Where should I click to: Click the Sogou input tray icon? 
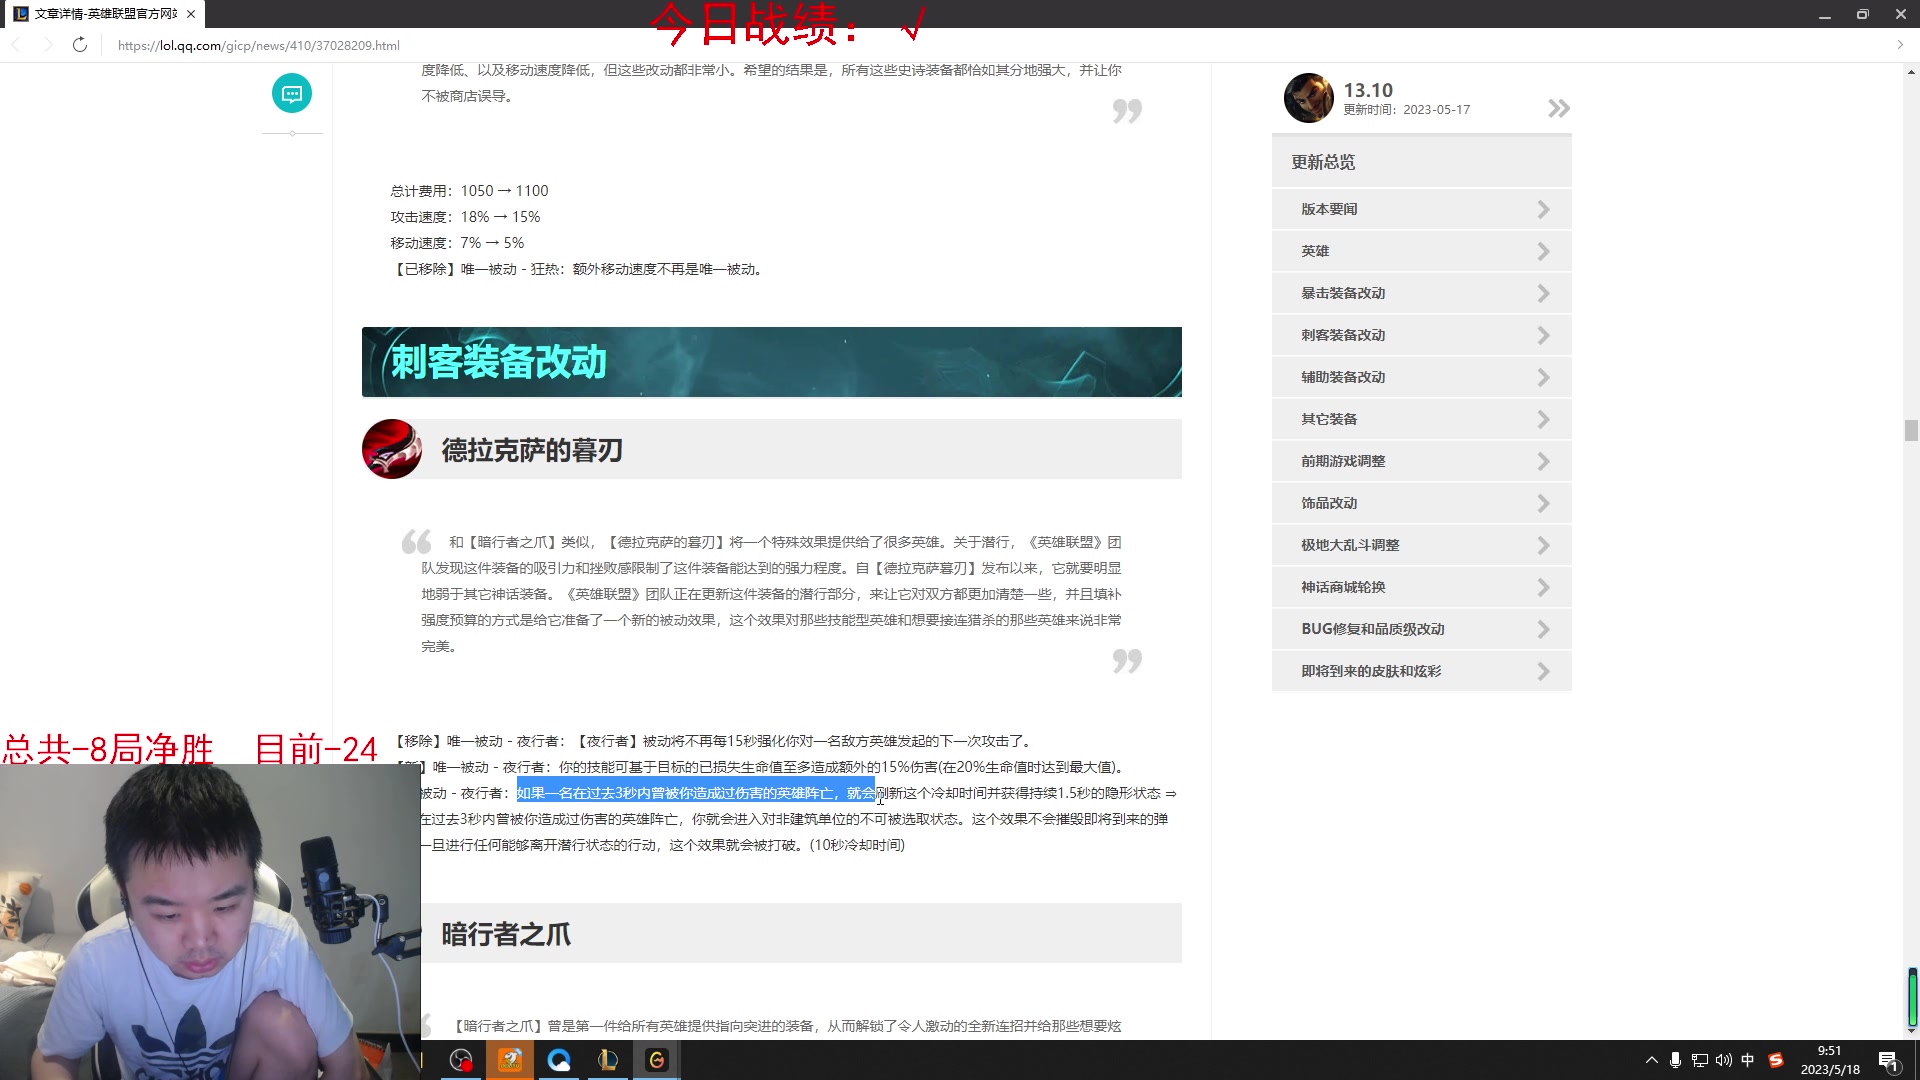1776,1060
